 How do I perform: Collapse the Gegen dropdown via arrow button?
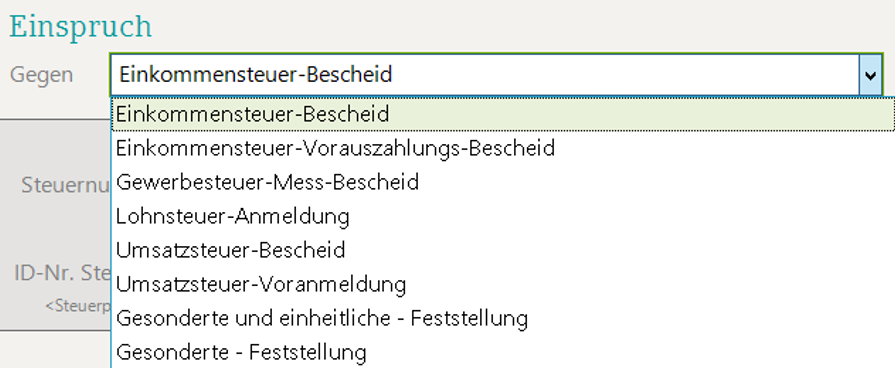[870, 75]
